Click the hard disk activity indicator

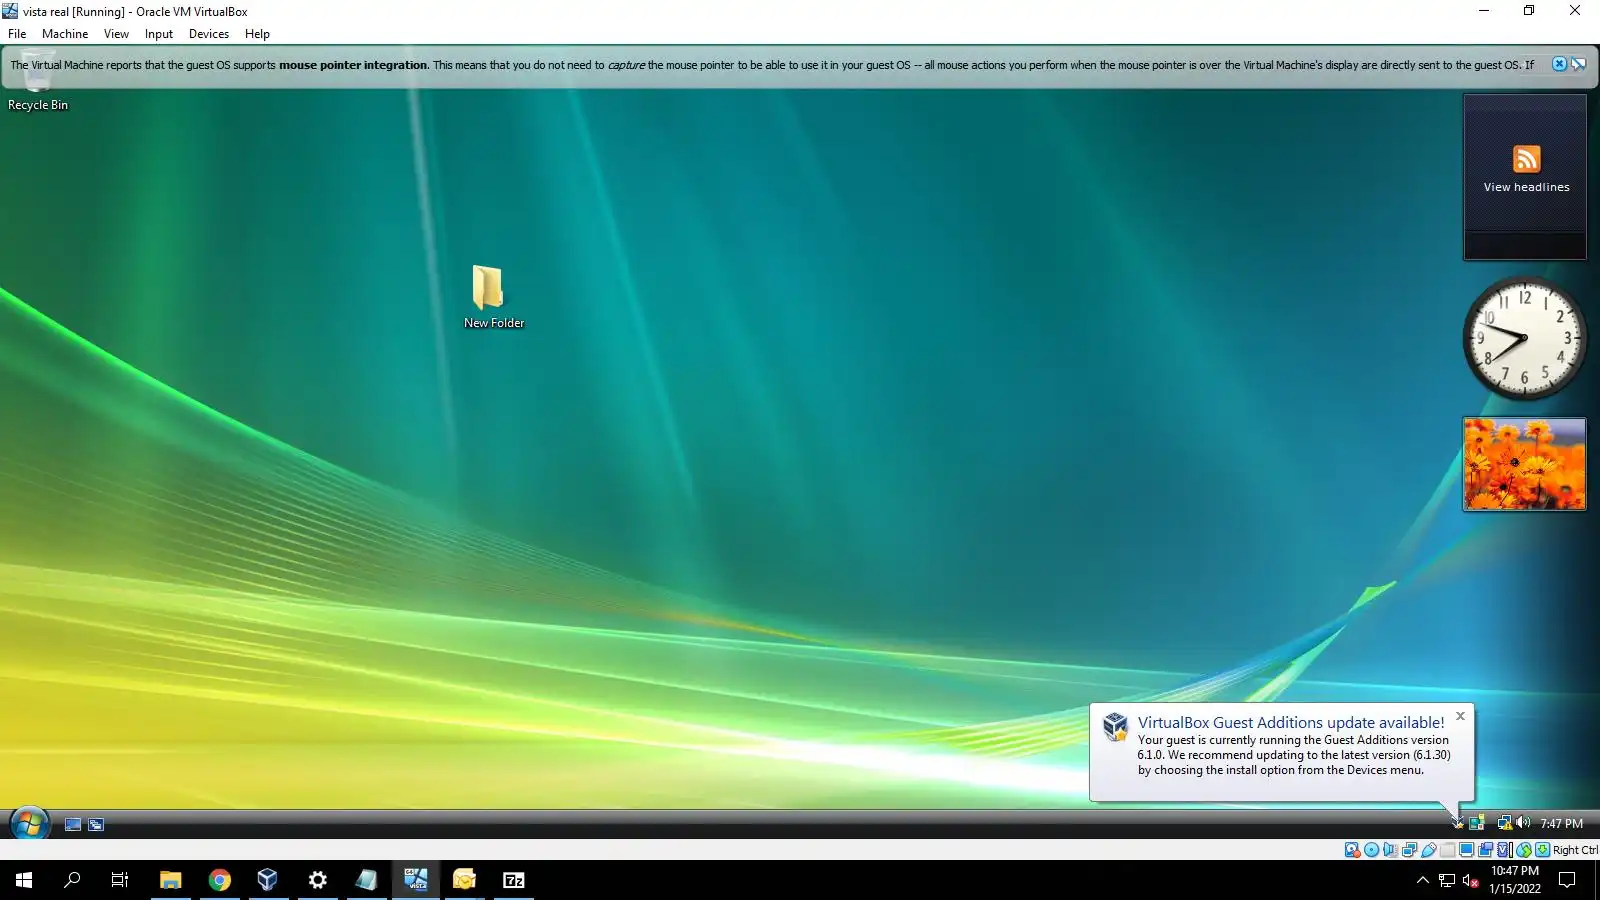[1352, 850]
